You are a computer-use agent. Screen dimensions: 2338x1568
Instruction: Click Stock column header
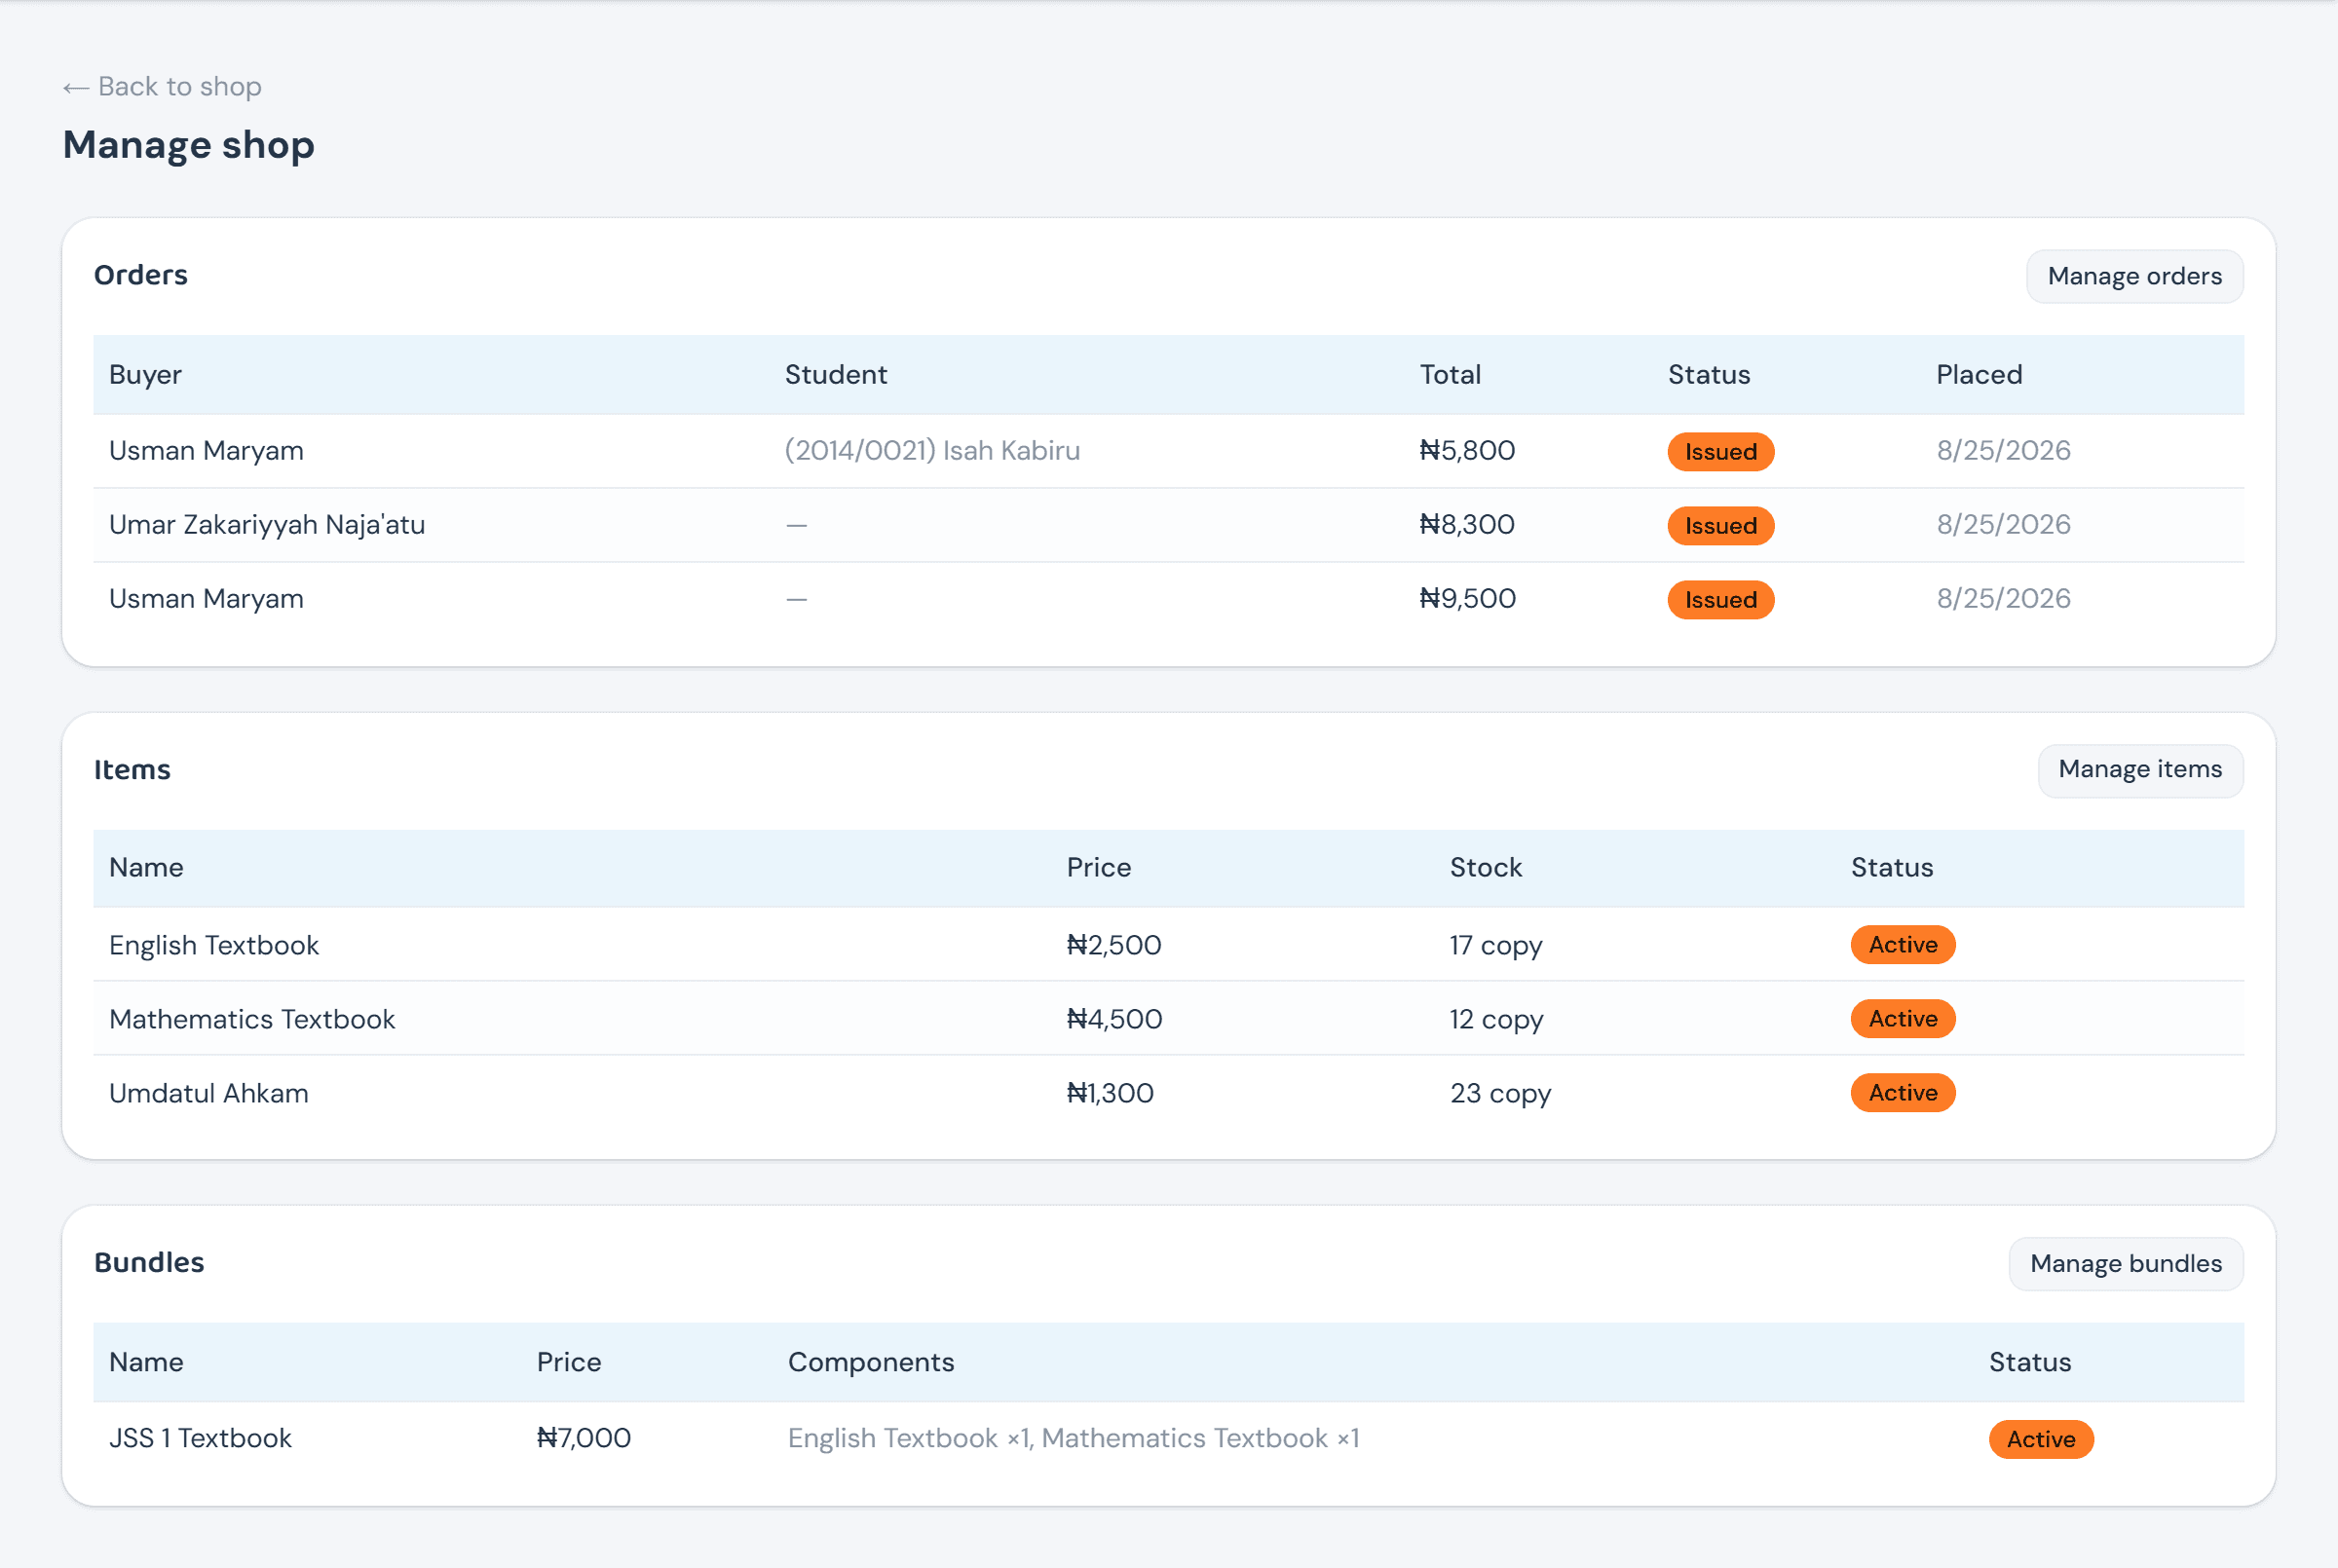coord(1485,867)
